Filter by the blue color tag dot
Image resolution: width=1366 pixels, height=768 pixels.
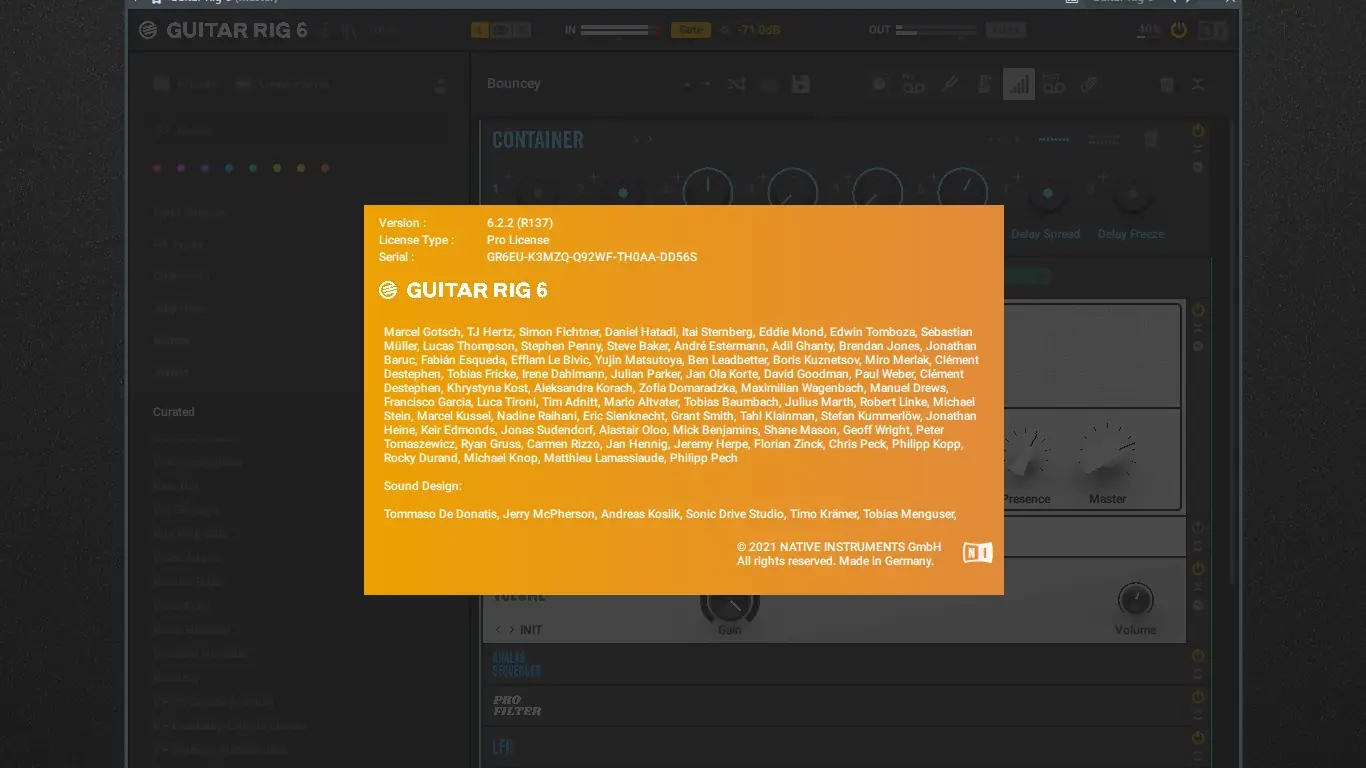coord(229,168)
